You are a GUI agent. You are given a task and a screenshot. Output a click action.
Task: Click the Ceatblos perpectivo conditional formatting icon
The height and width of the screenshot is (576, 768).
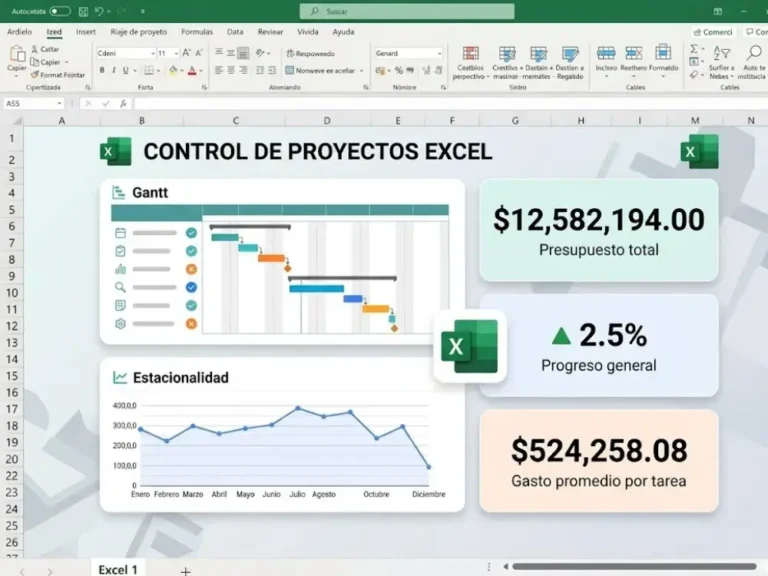point(470,53)
